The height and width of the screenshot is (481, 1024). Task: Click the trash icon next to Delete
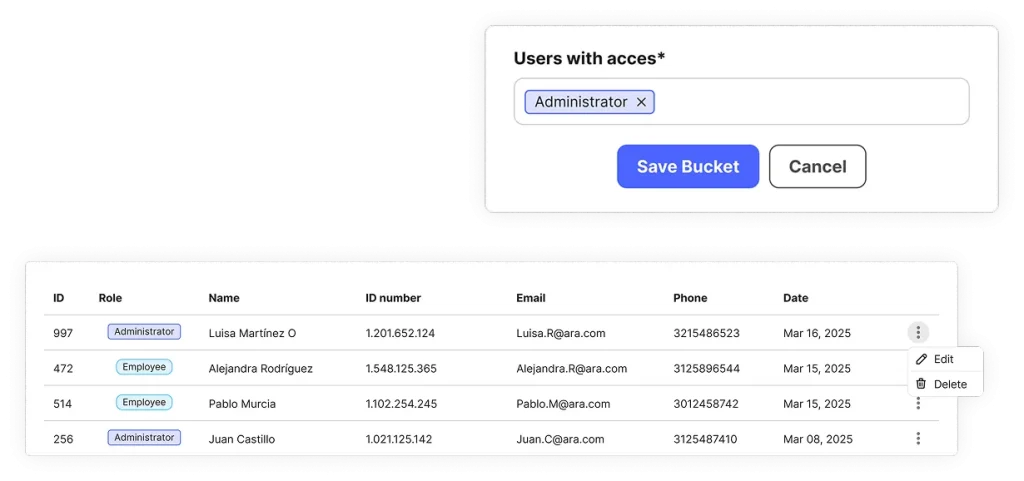[x=921, y=384]
